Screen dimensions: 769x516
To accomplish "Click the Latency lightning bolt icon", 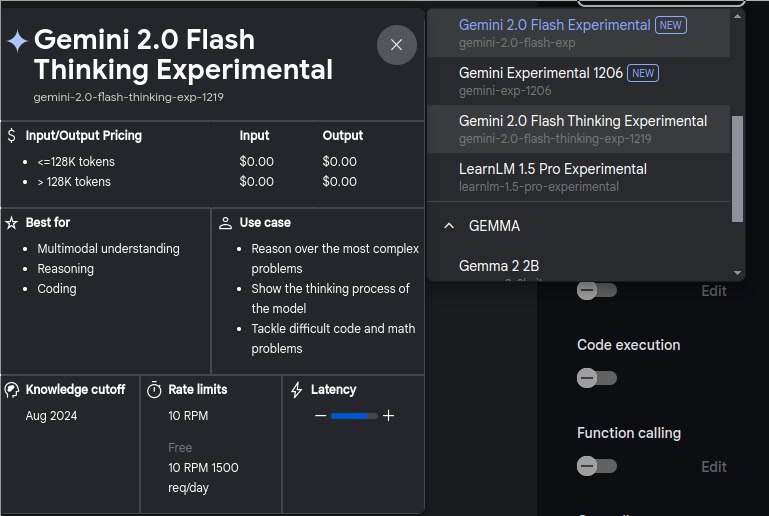I will 297,389.
